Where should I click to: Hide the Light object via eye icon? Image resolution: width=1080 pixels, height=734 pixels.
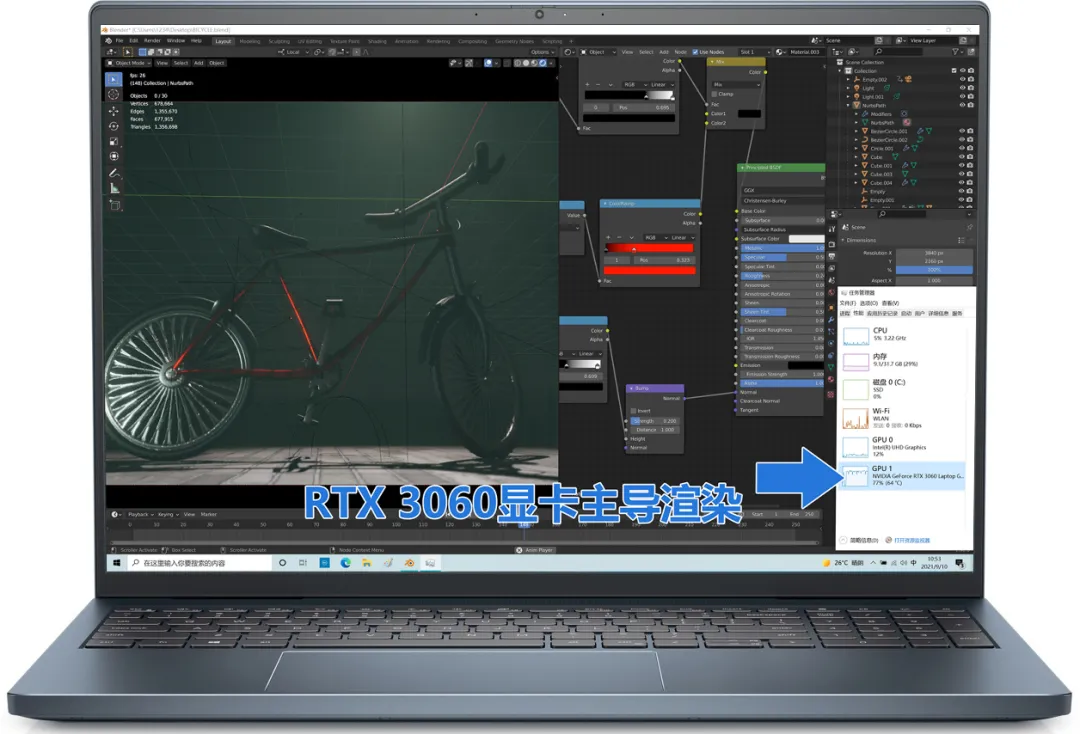tap(962, 88)
